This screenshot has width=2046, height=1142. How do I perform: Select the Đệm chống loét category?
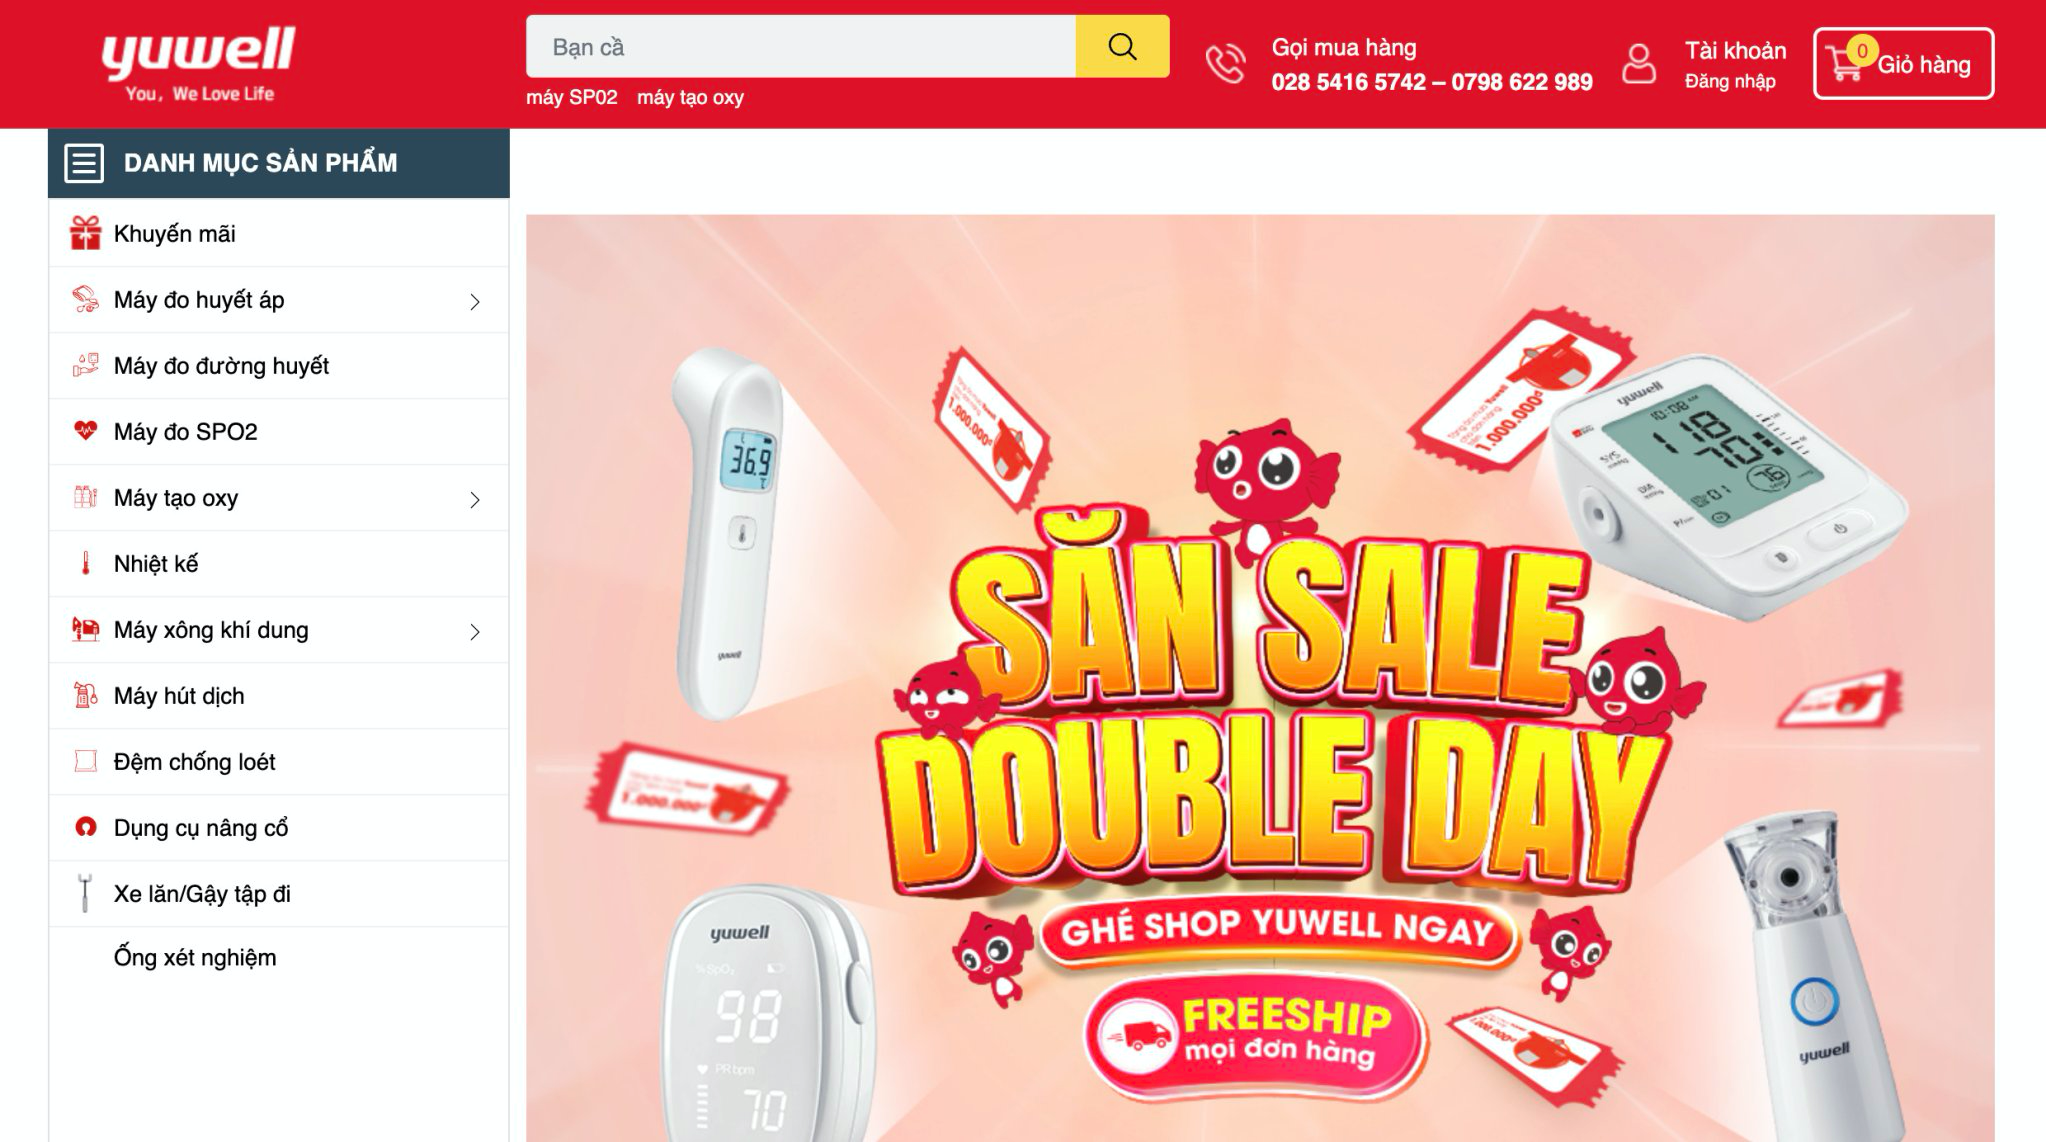pos(279,762)
